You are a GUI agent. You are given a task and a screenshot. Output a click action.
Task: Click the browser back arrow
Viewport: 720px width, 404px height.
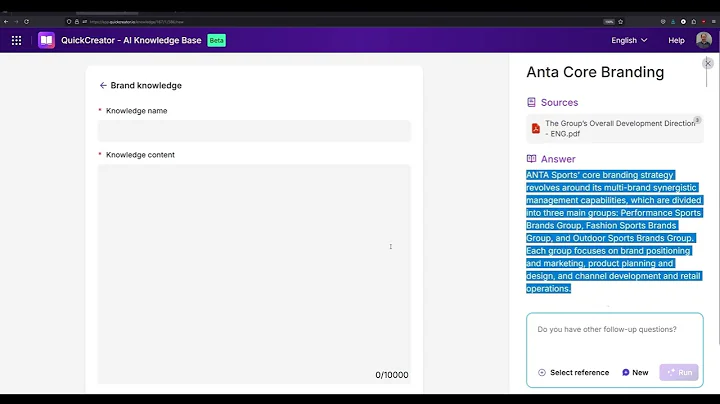click(6, 22)
